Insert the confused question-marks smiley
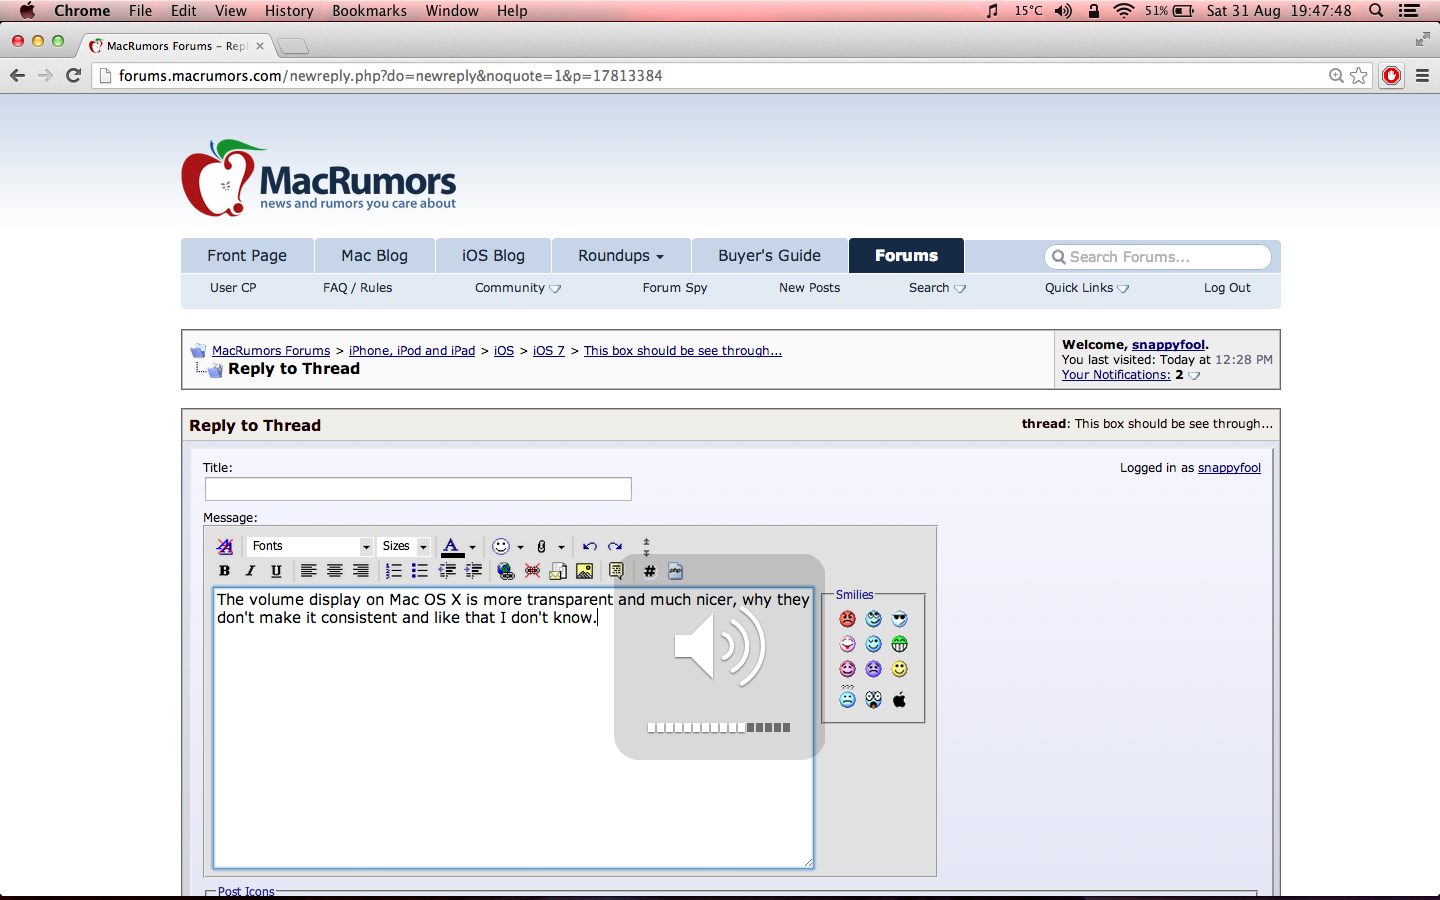Screen dimensions: 1440x900 coord(847,697)
